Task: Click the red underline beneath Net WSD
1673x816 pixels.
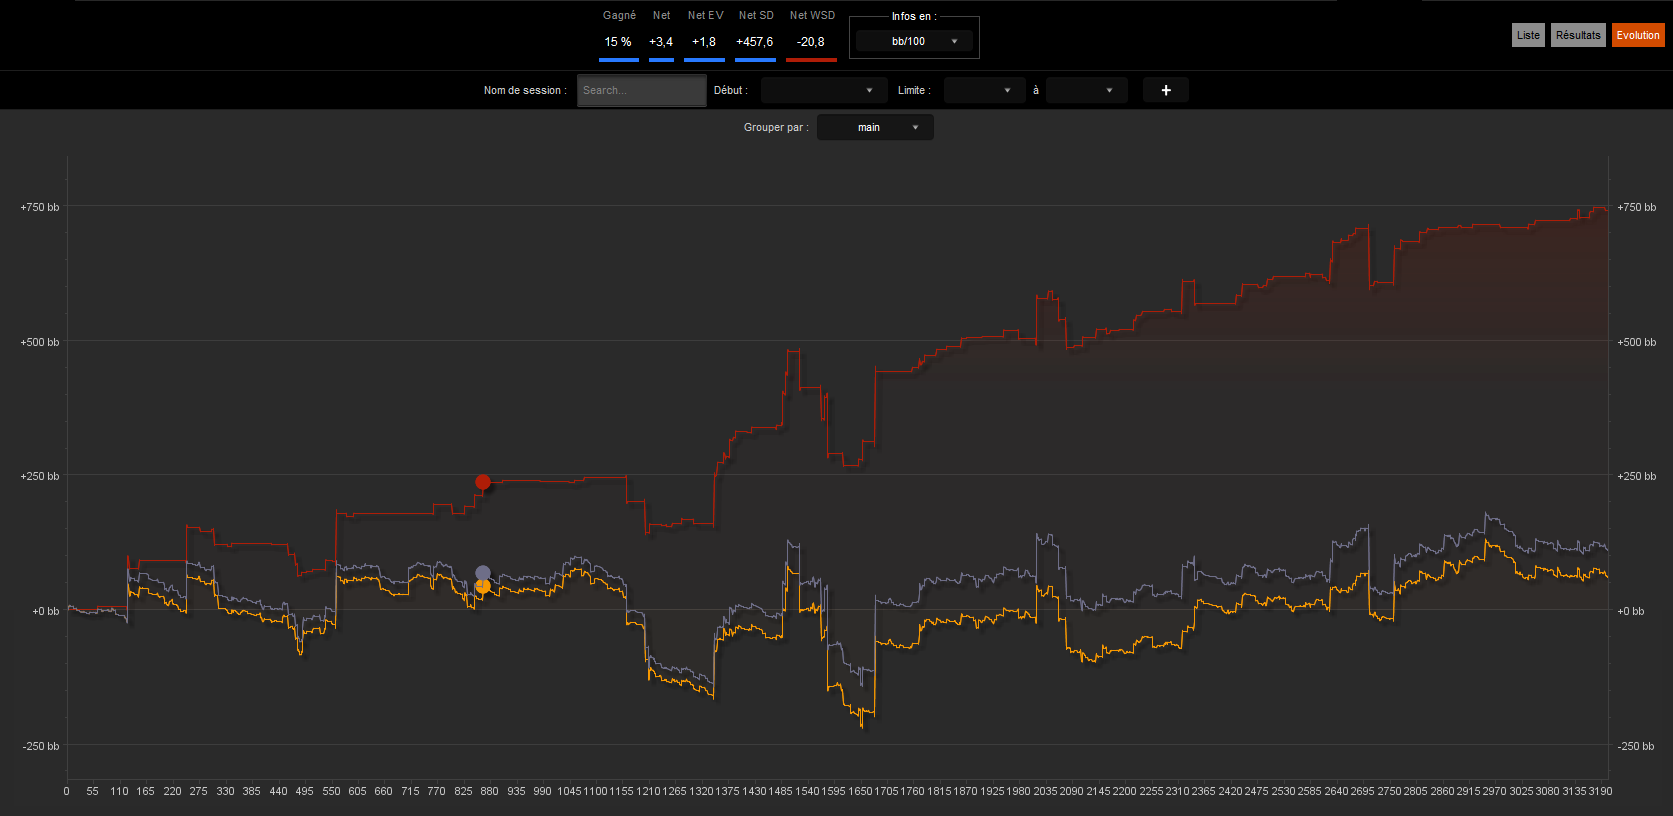Action: pyautogui.click(x=811, y=60)
